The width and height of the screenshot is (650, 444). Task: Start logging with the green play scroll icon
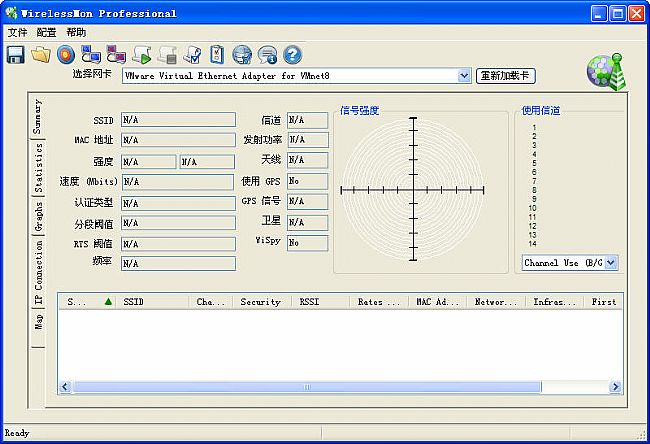(142, 55)
